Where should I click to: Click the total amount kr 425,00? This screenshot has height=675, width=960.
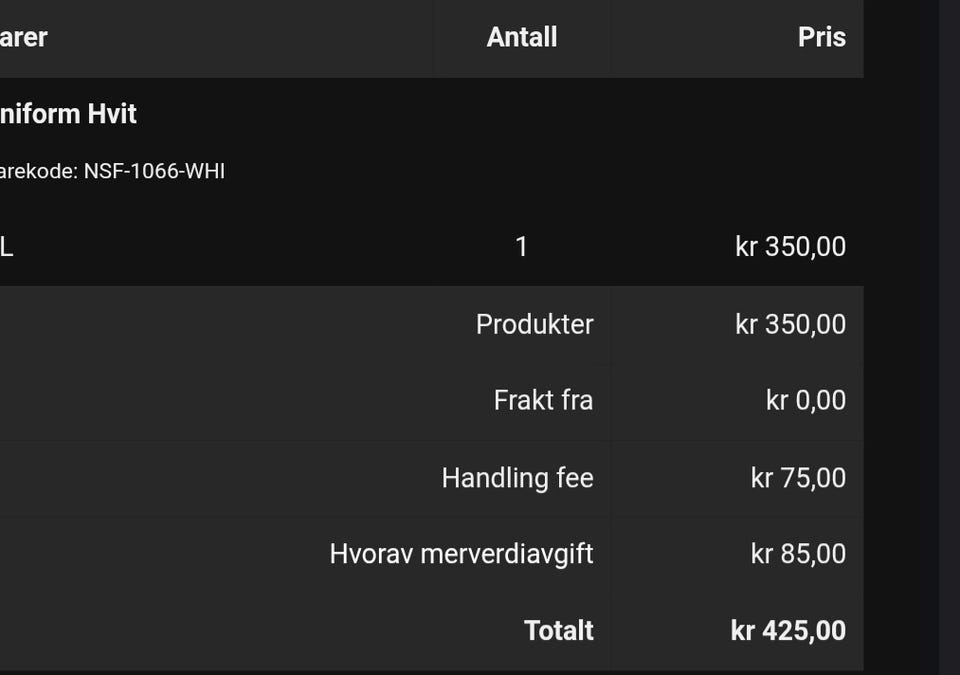point(788,631)
